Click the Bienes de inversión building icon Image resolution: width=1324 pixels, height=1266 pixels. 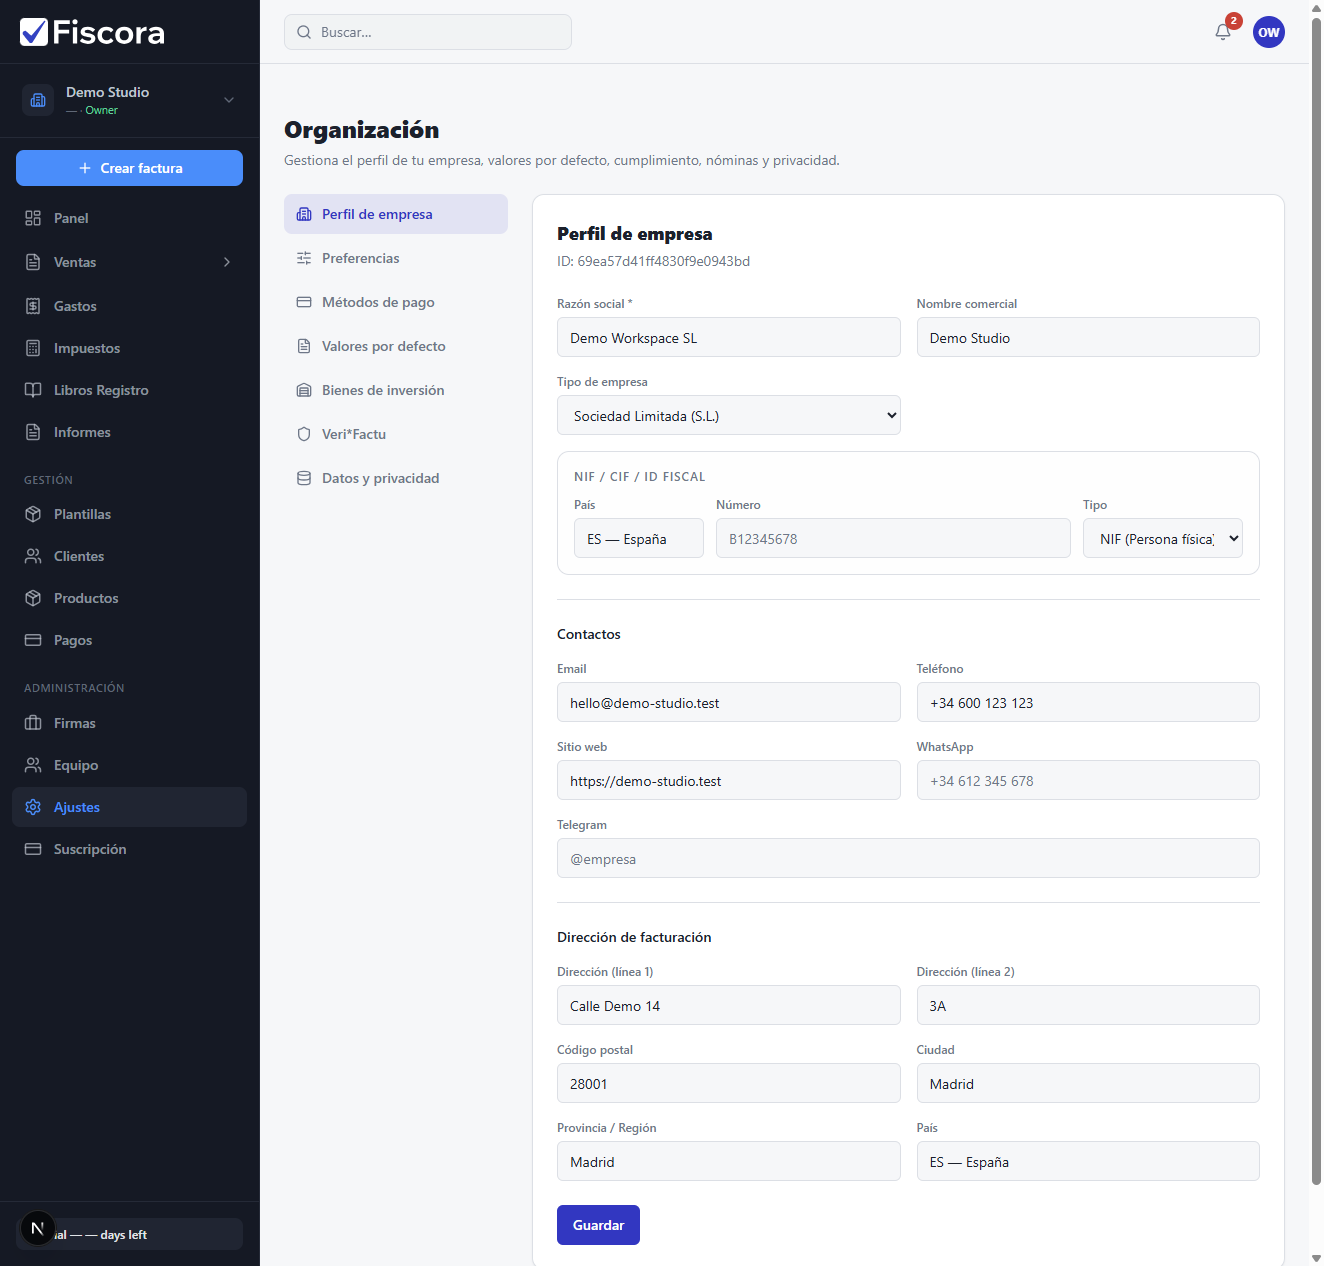coord(304,390)
